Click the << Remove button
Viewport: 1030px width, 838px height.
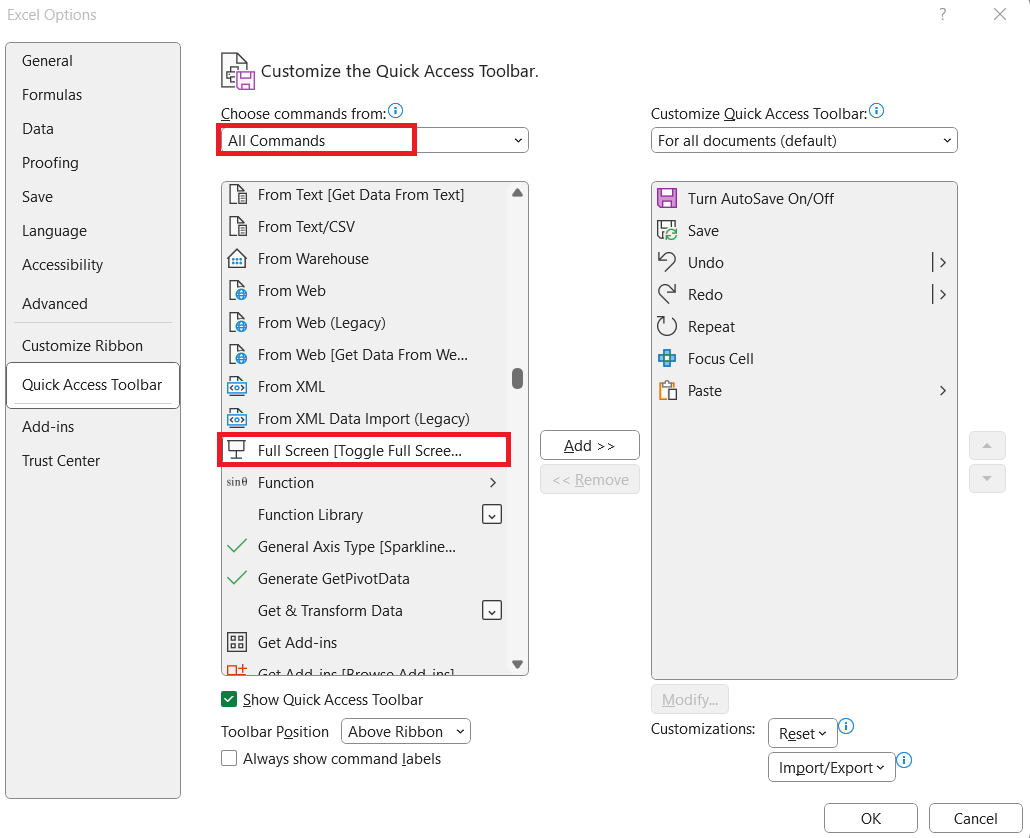[x=590, y=479]
